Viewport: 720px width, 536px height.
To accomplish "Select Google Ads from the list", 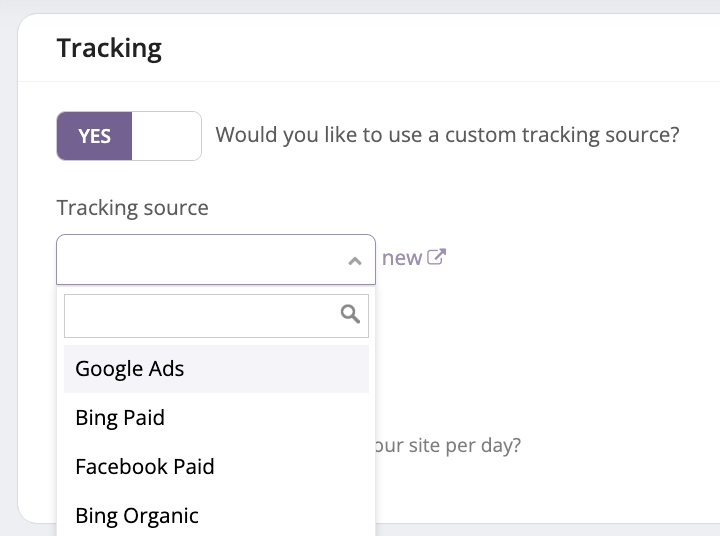I will 130,368.
